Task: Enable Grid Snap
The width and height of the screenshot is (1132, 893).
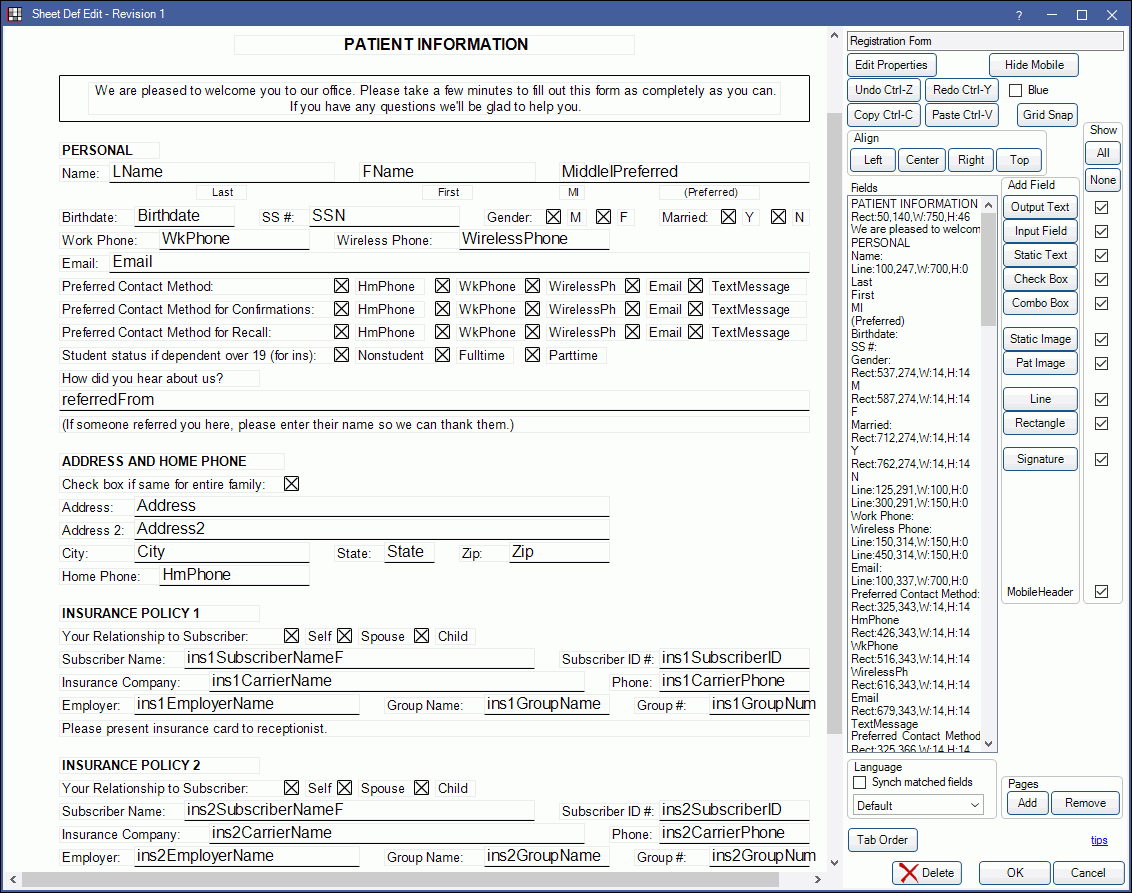Action: [1046, 114]
